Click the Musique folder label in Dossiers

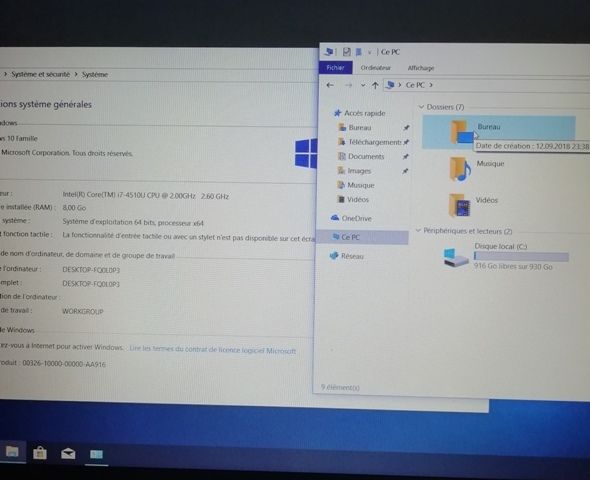490,164
